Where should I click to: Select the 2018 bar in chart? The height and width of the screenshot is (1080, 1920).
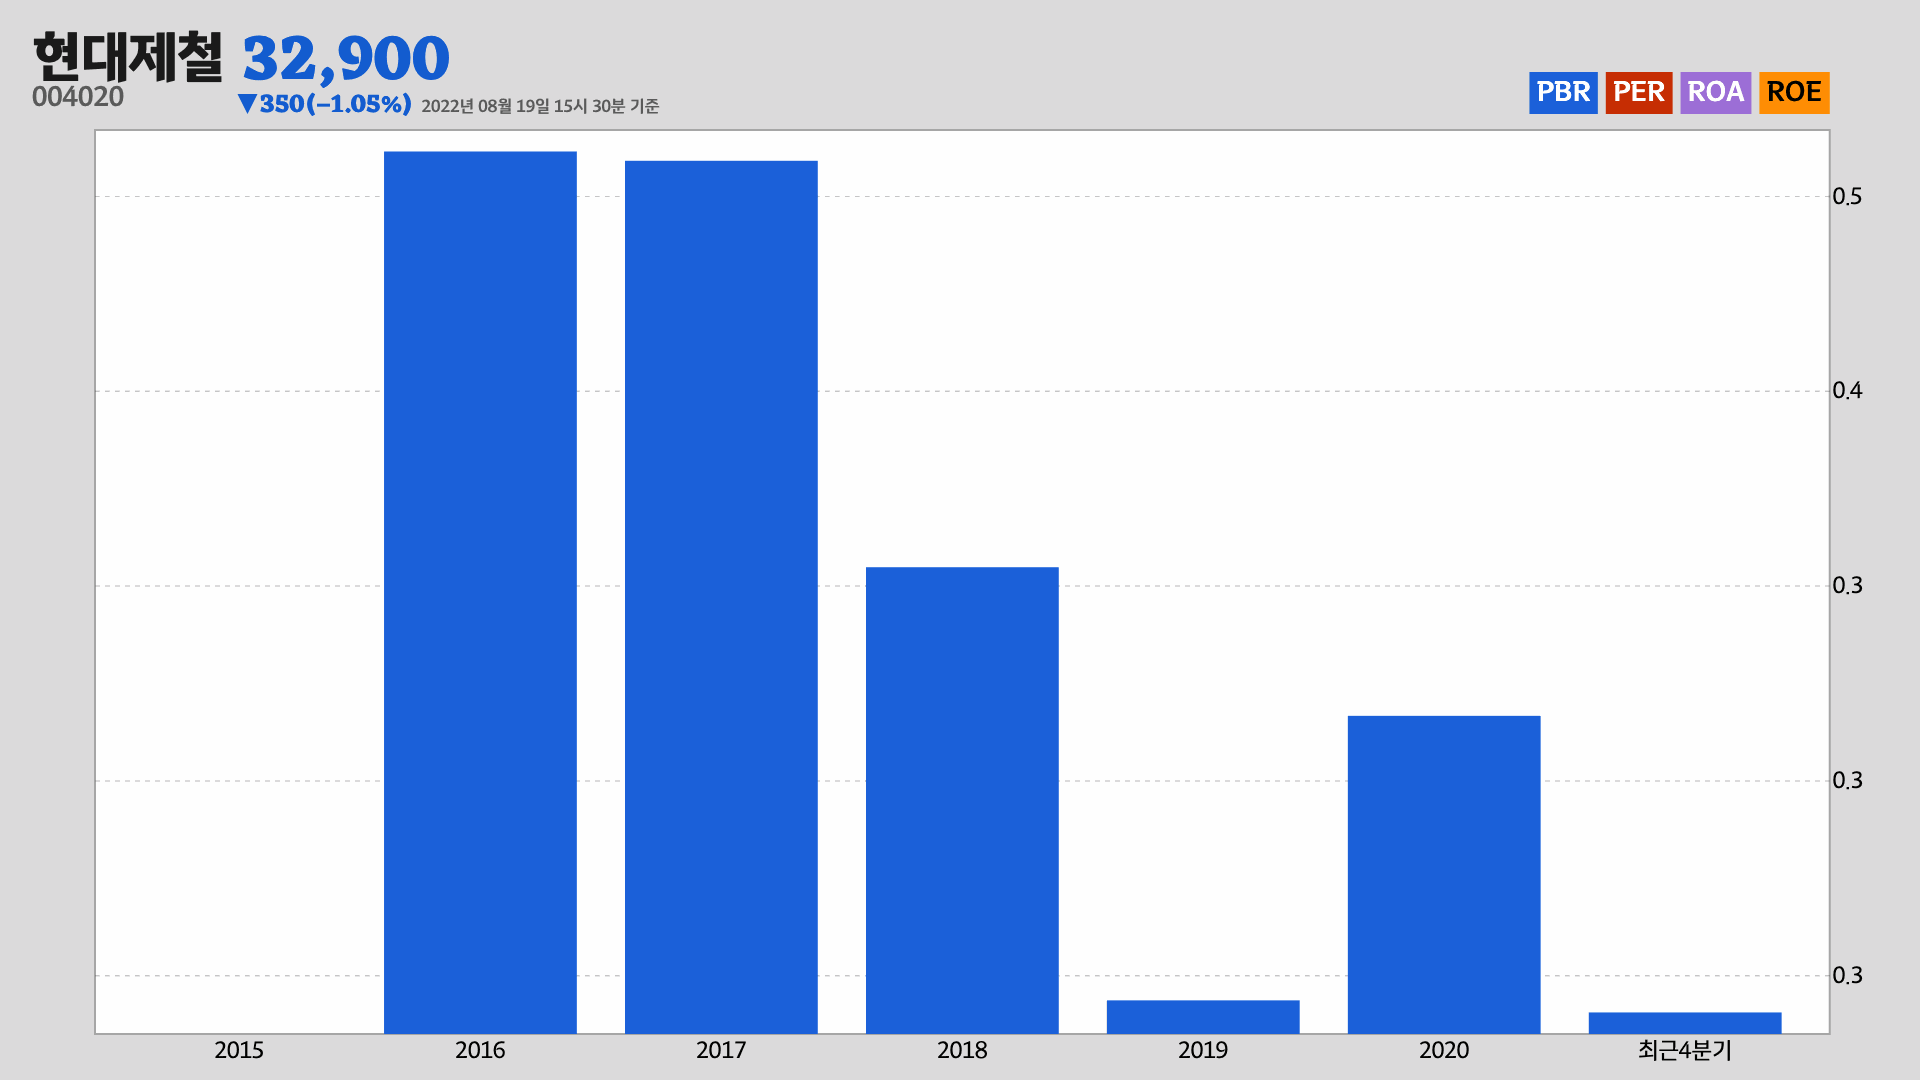[962, 800]
